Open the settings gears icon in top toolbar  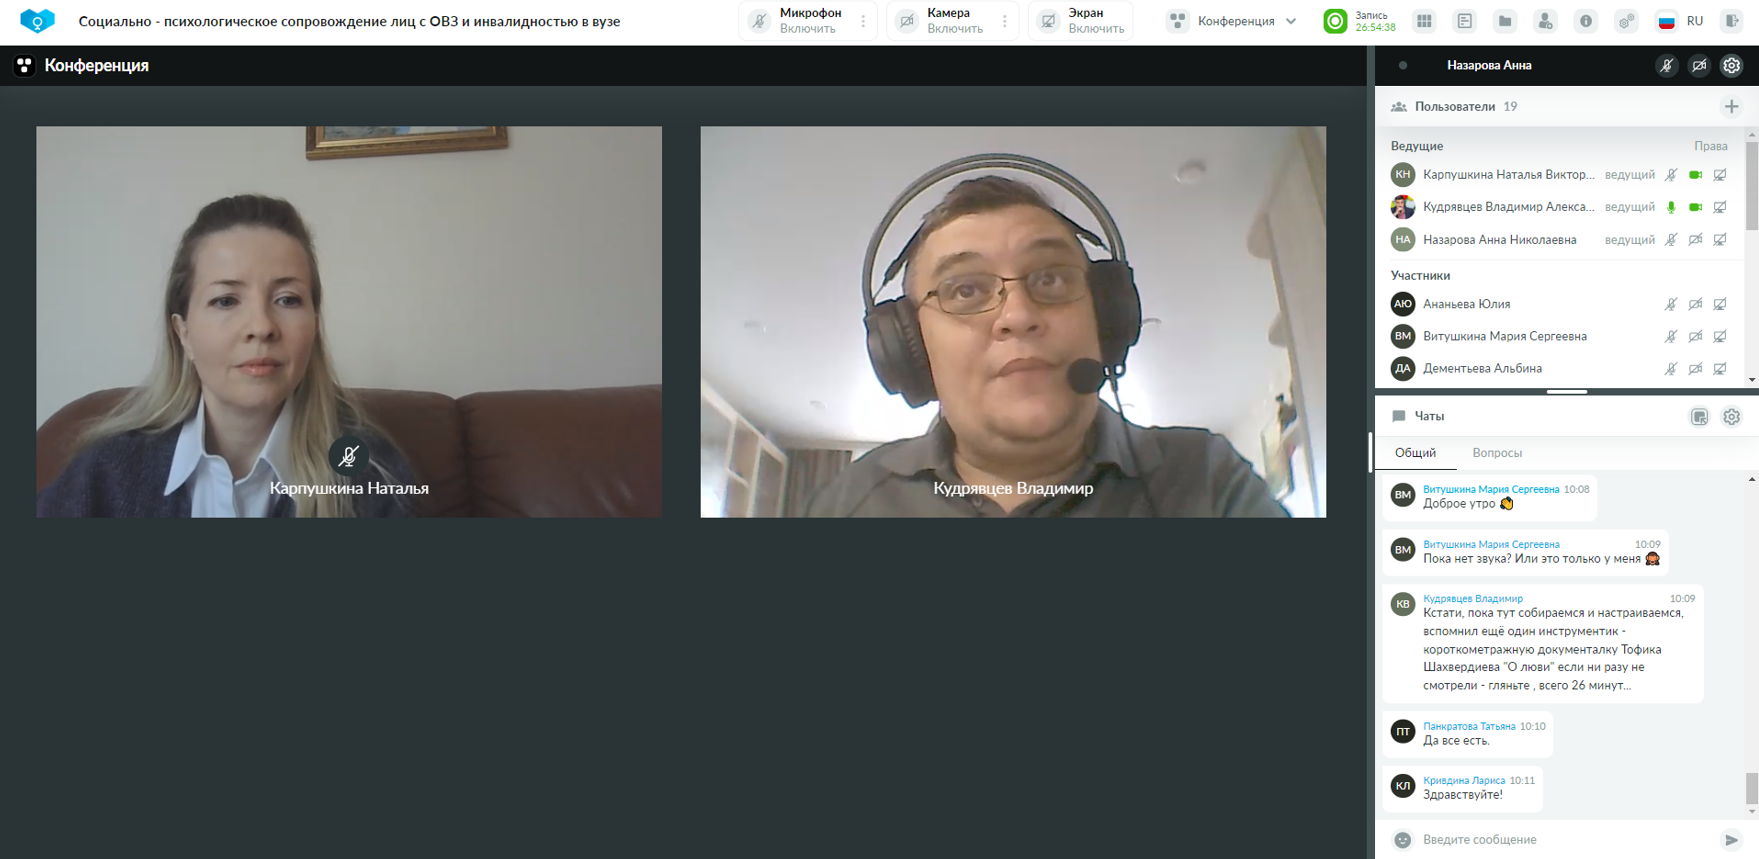1626,21
